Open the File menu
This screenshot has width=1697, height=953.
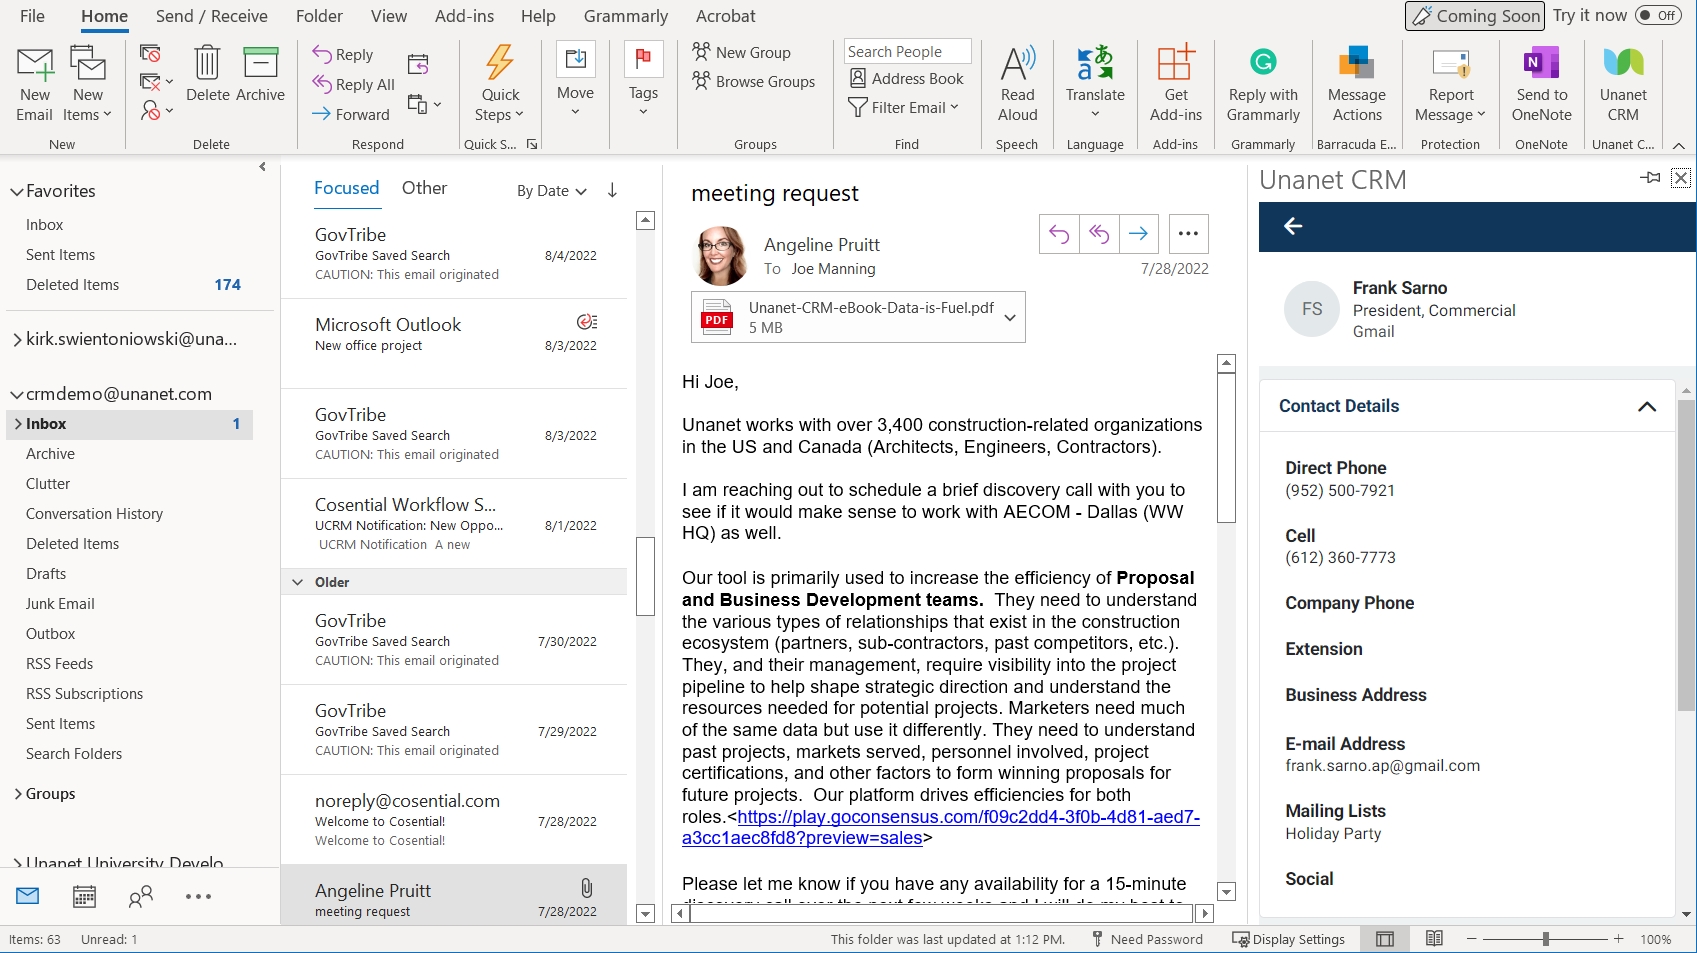click(32, 16)
